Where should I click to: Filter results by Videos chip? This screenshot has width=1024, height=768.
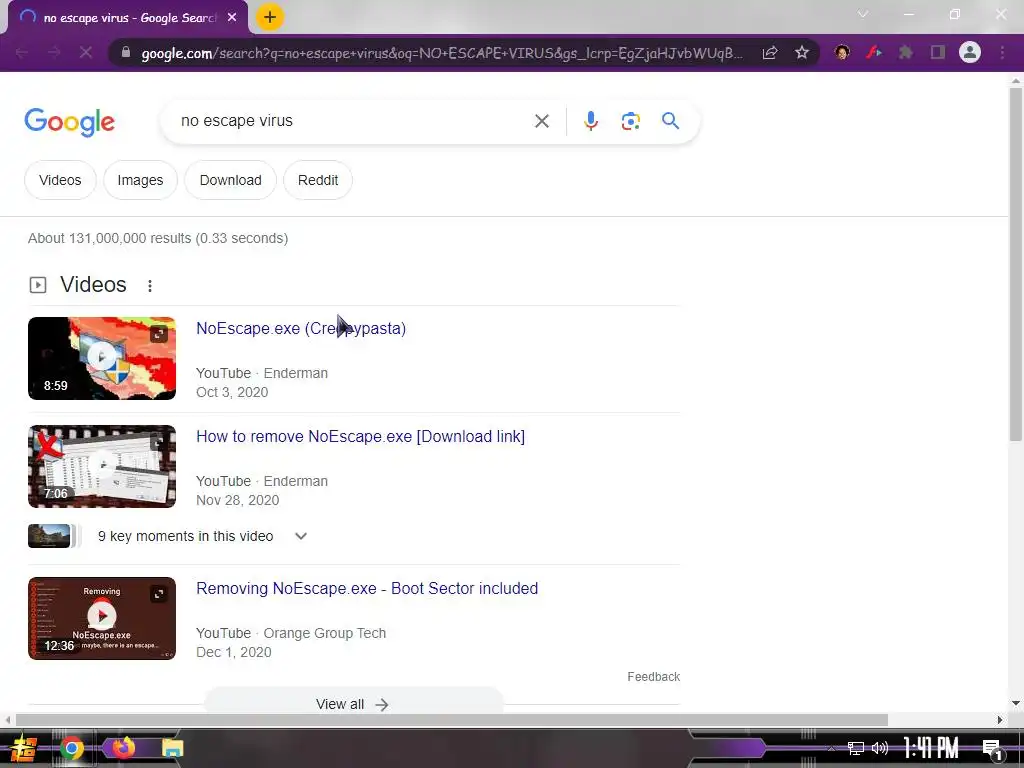(x=60, y=180)
